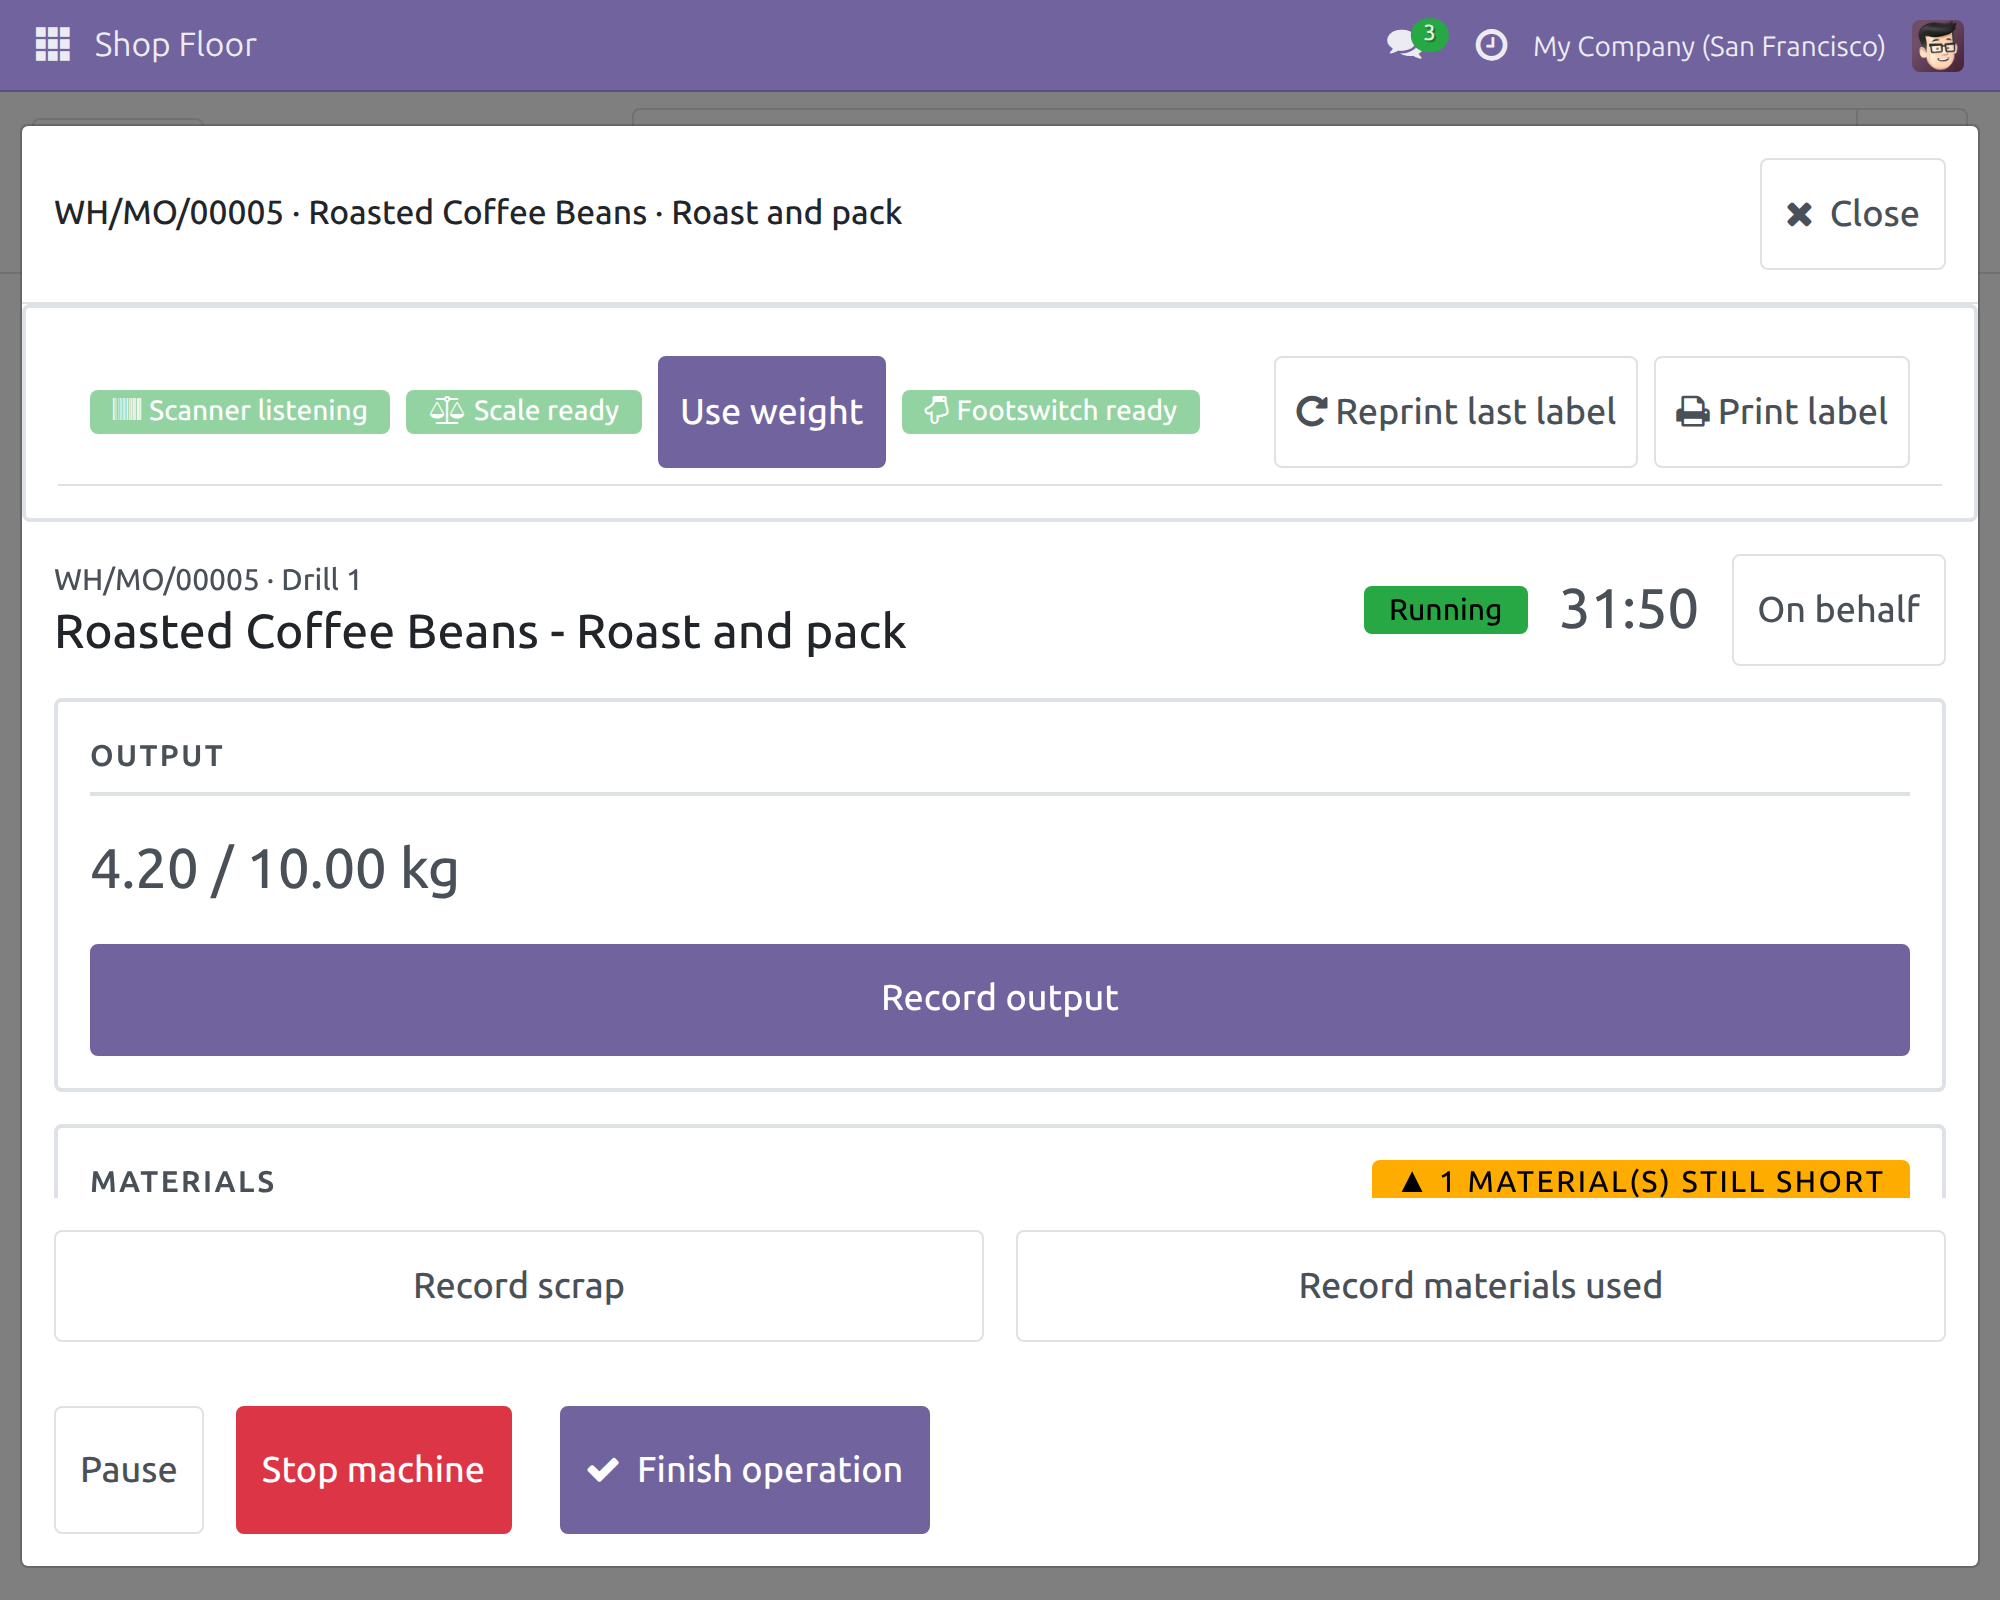Close the work order dialog

(x=1852, y=214)
